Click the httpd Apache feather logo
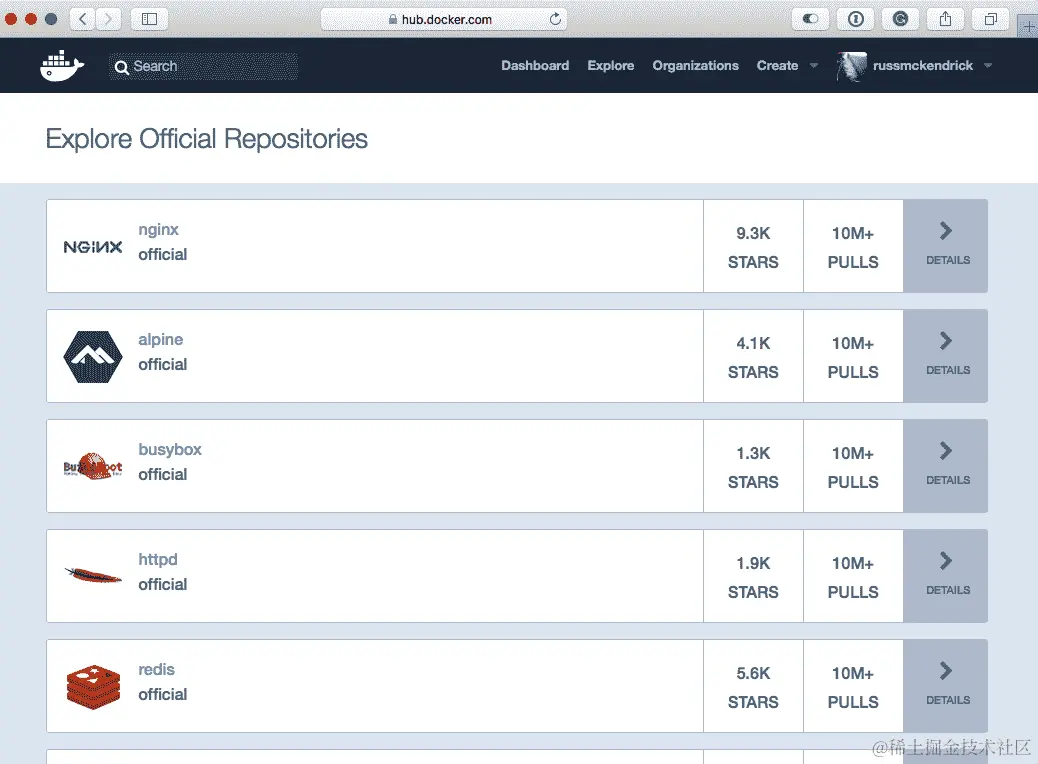The image size is (1038, 764). (x=93, y=575)
